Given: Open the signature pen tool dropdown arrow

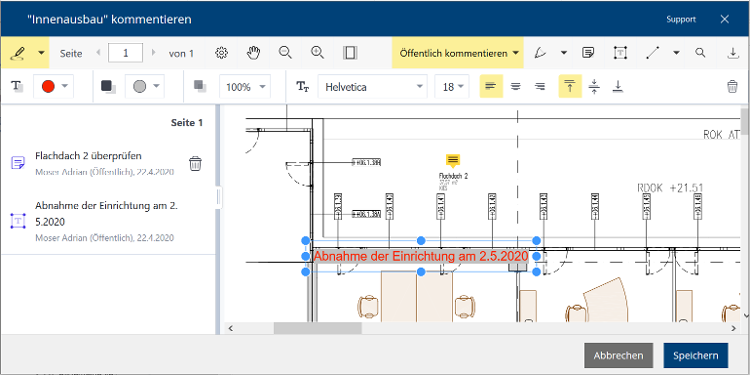Looking at the screenshot, I should 41,53.
